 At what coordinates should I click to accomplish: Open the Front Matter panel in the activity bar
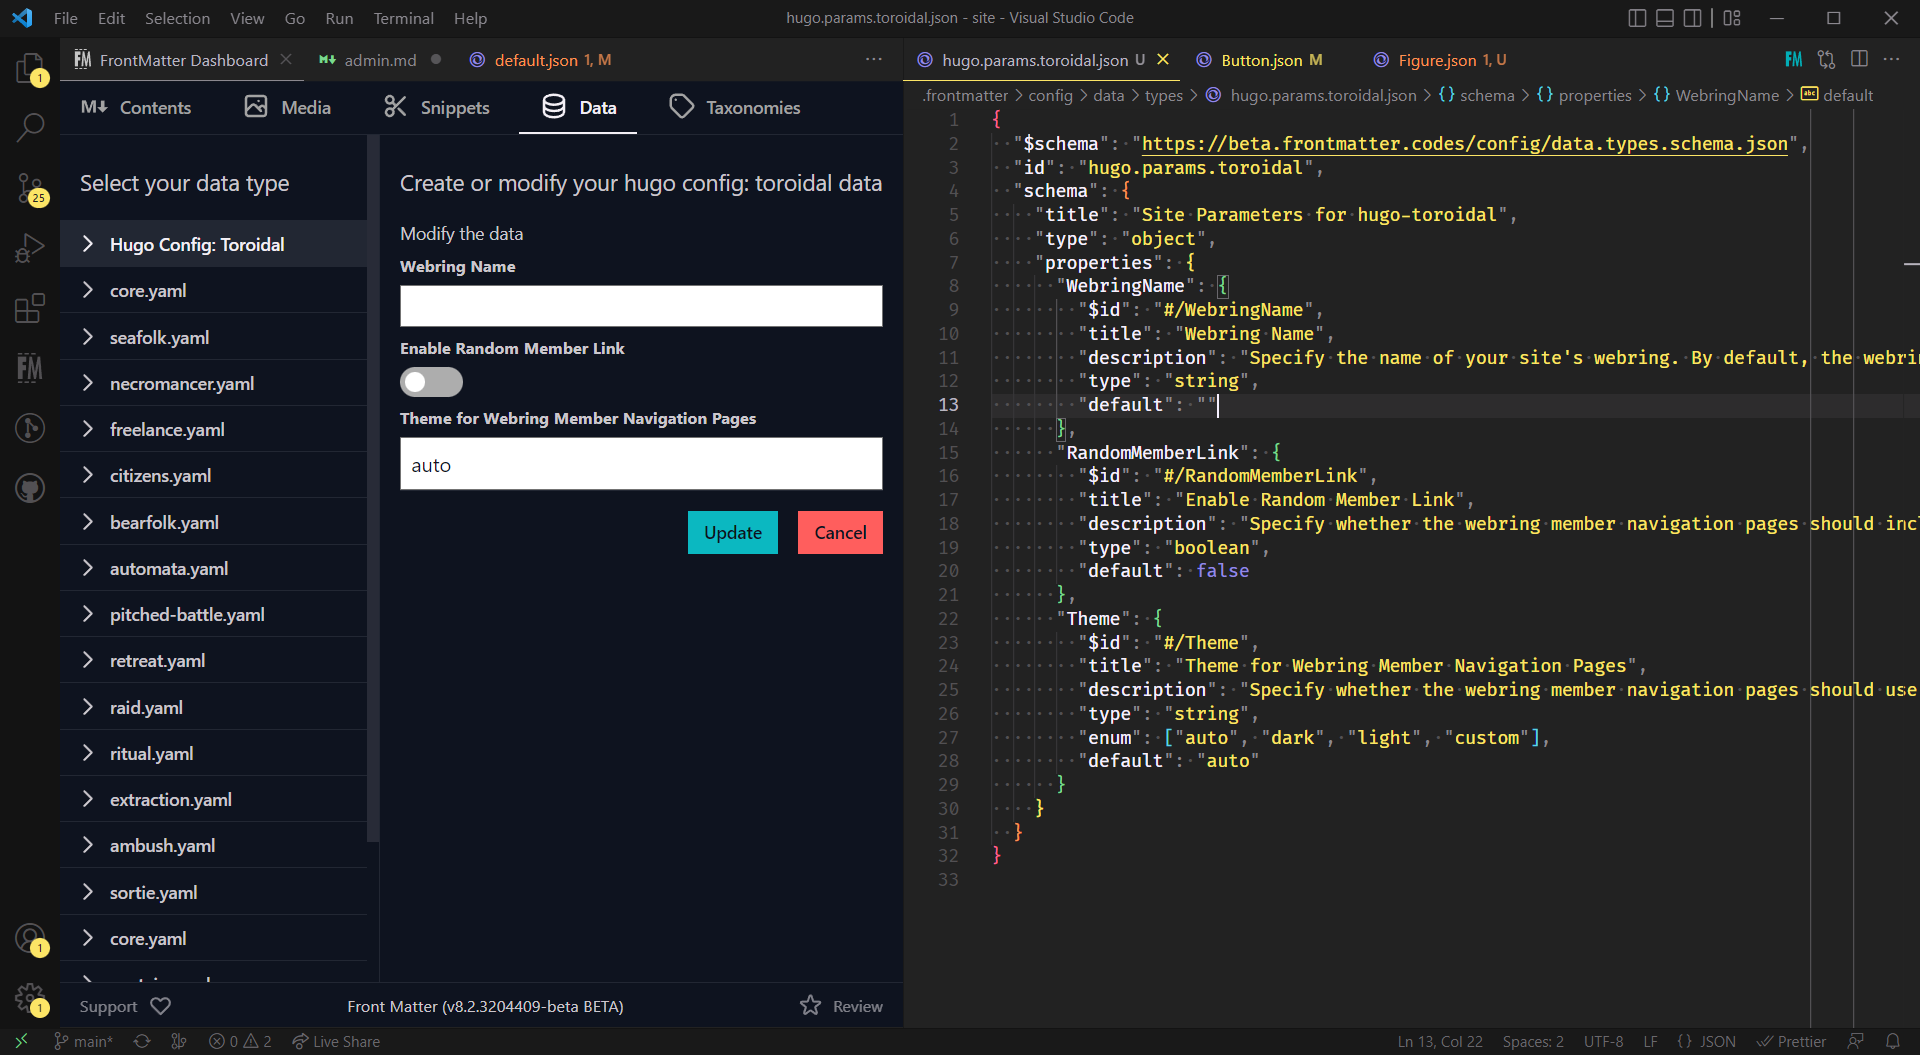(30, 368)
